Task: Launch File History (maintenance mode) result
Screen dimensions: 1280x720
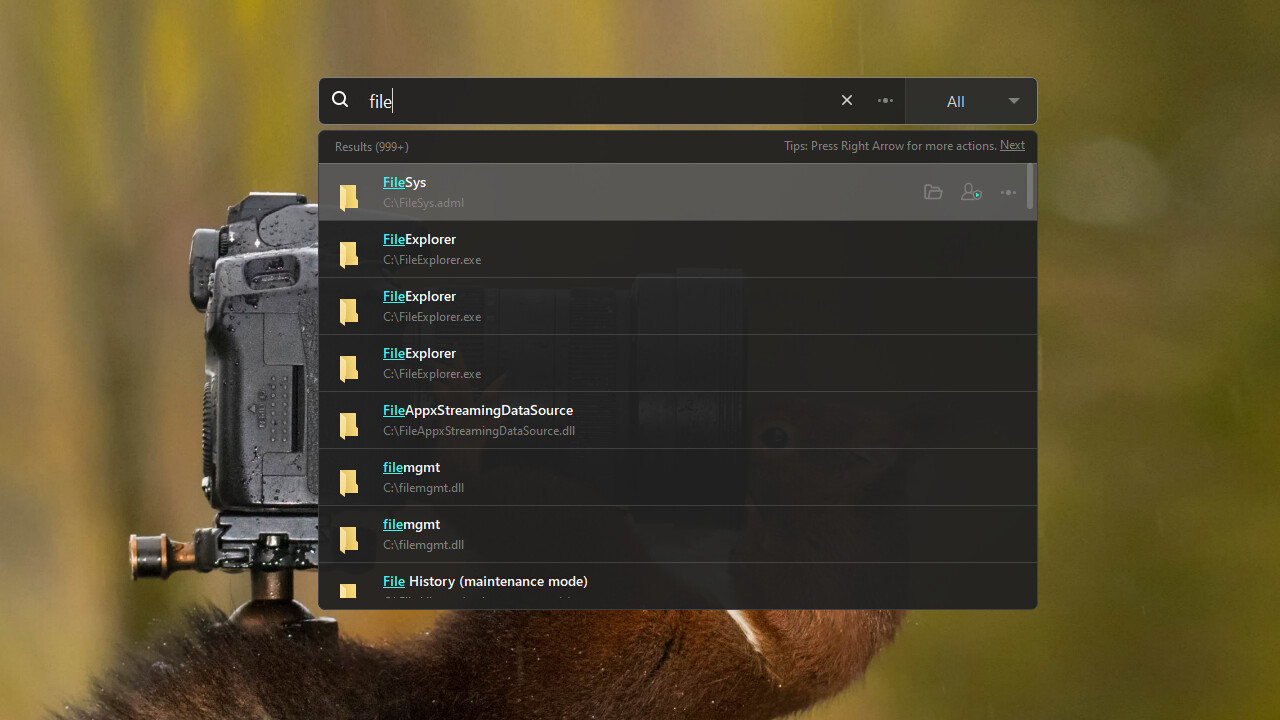Action: point(485,581)
